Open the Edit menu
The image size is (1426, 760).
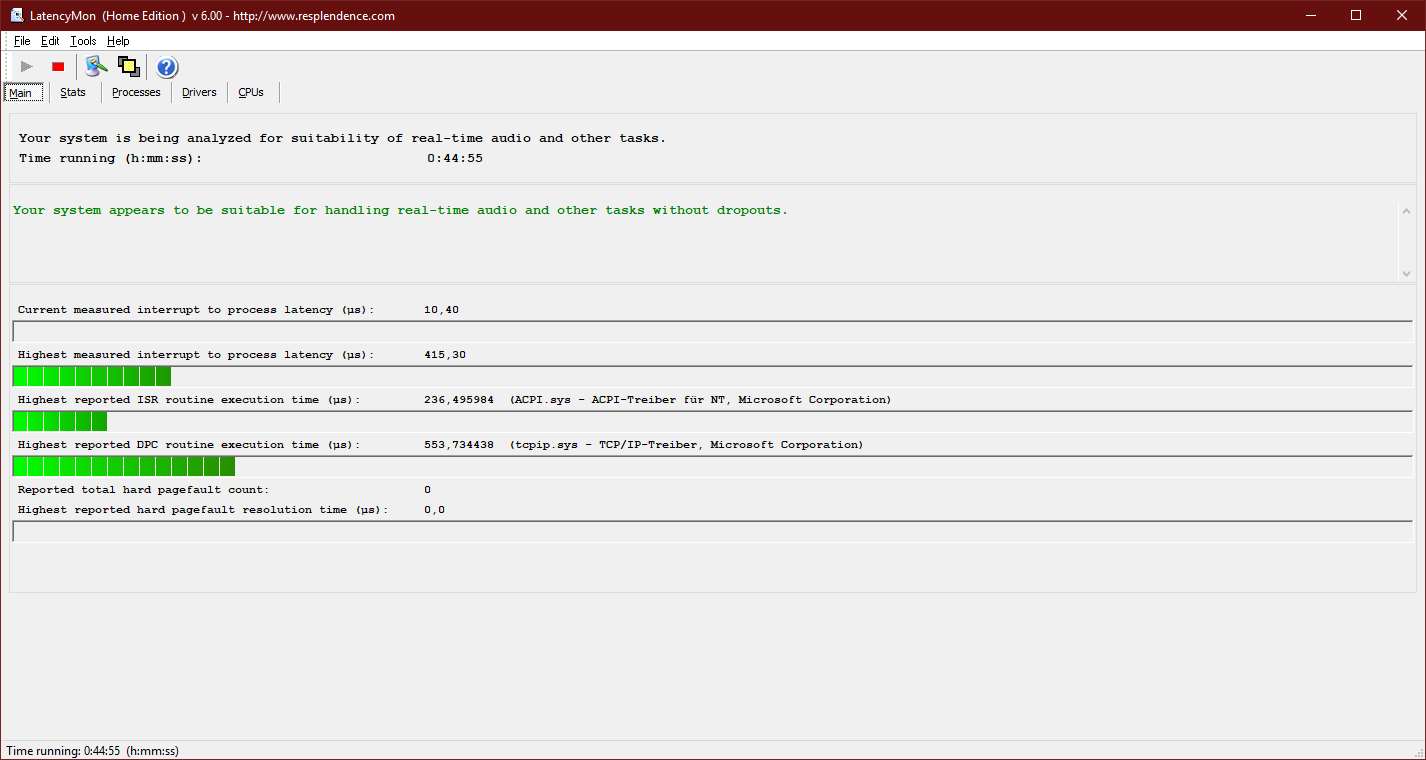[x=50, y=41]
